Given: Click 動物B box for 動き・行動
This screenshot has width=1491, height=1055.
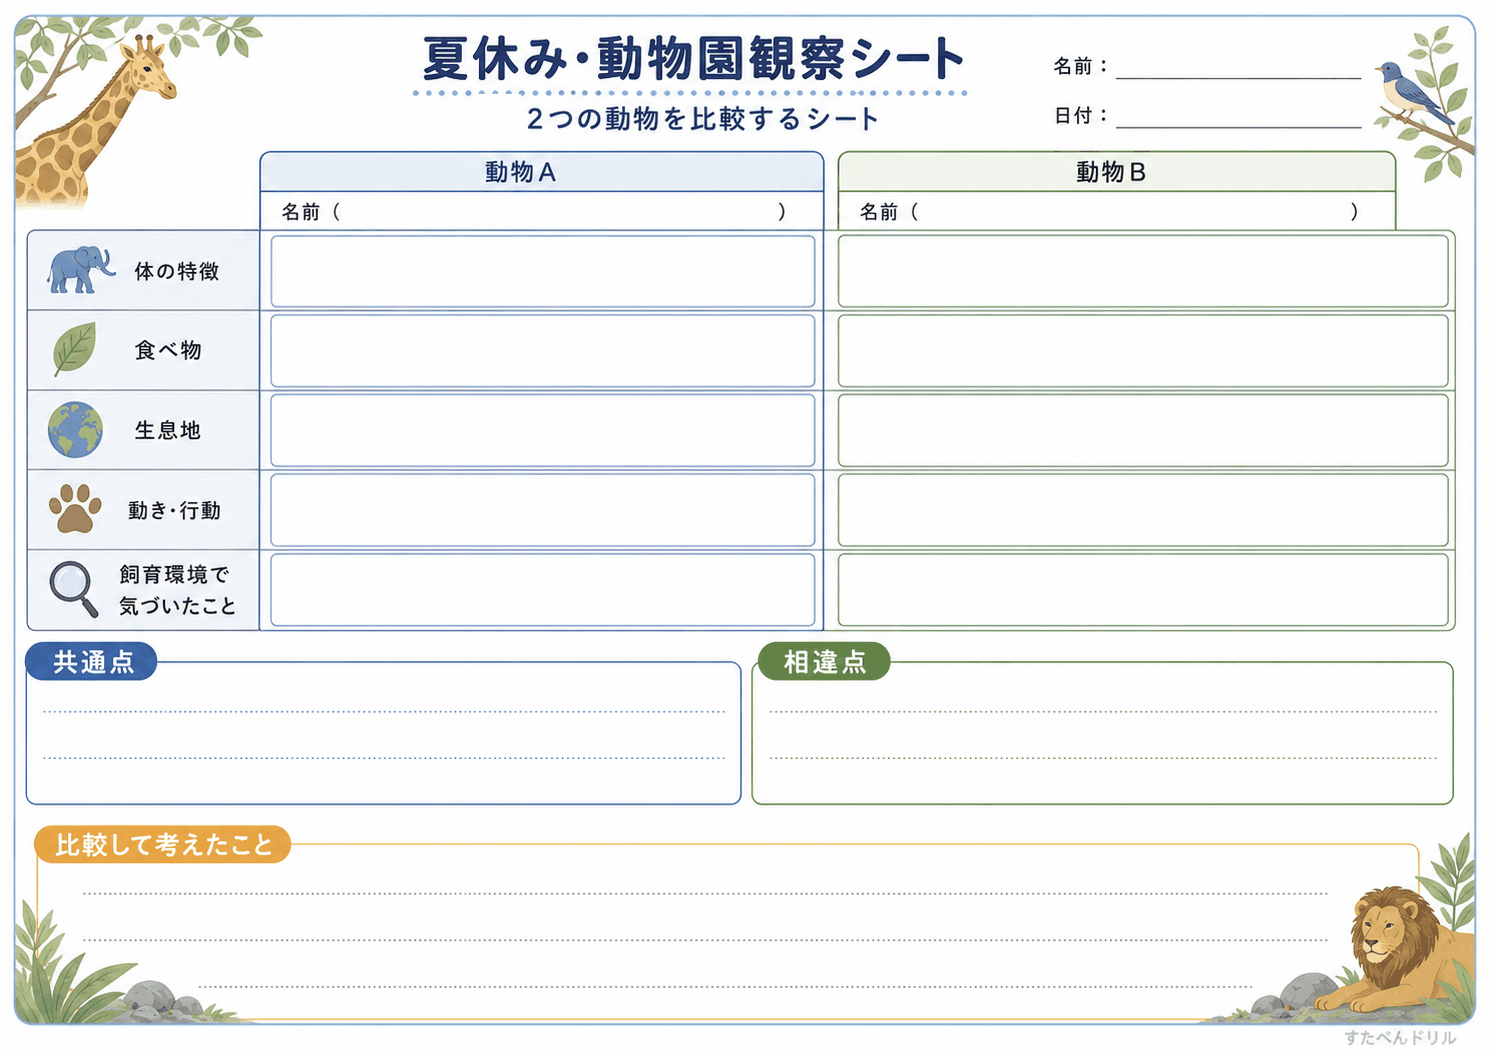Looking at the screenshot, I should coord(1143,510).
